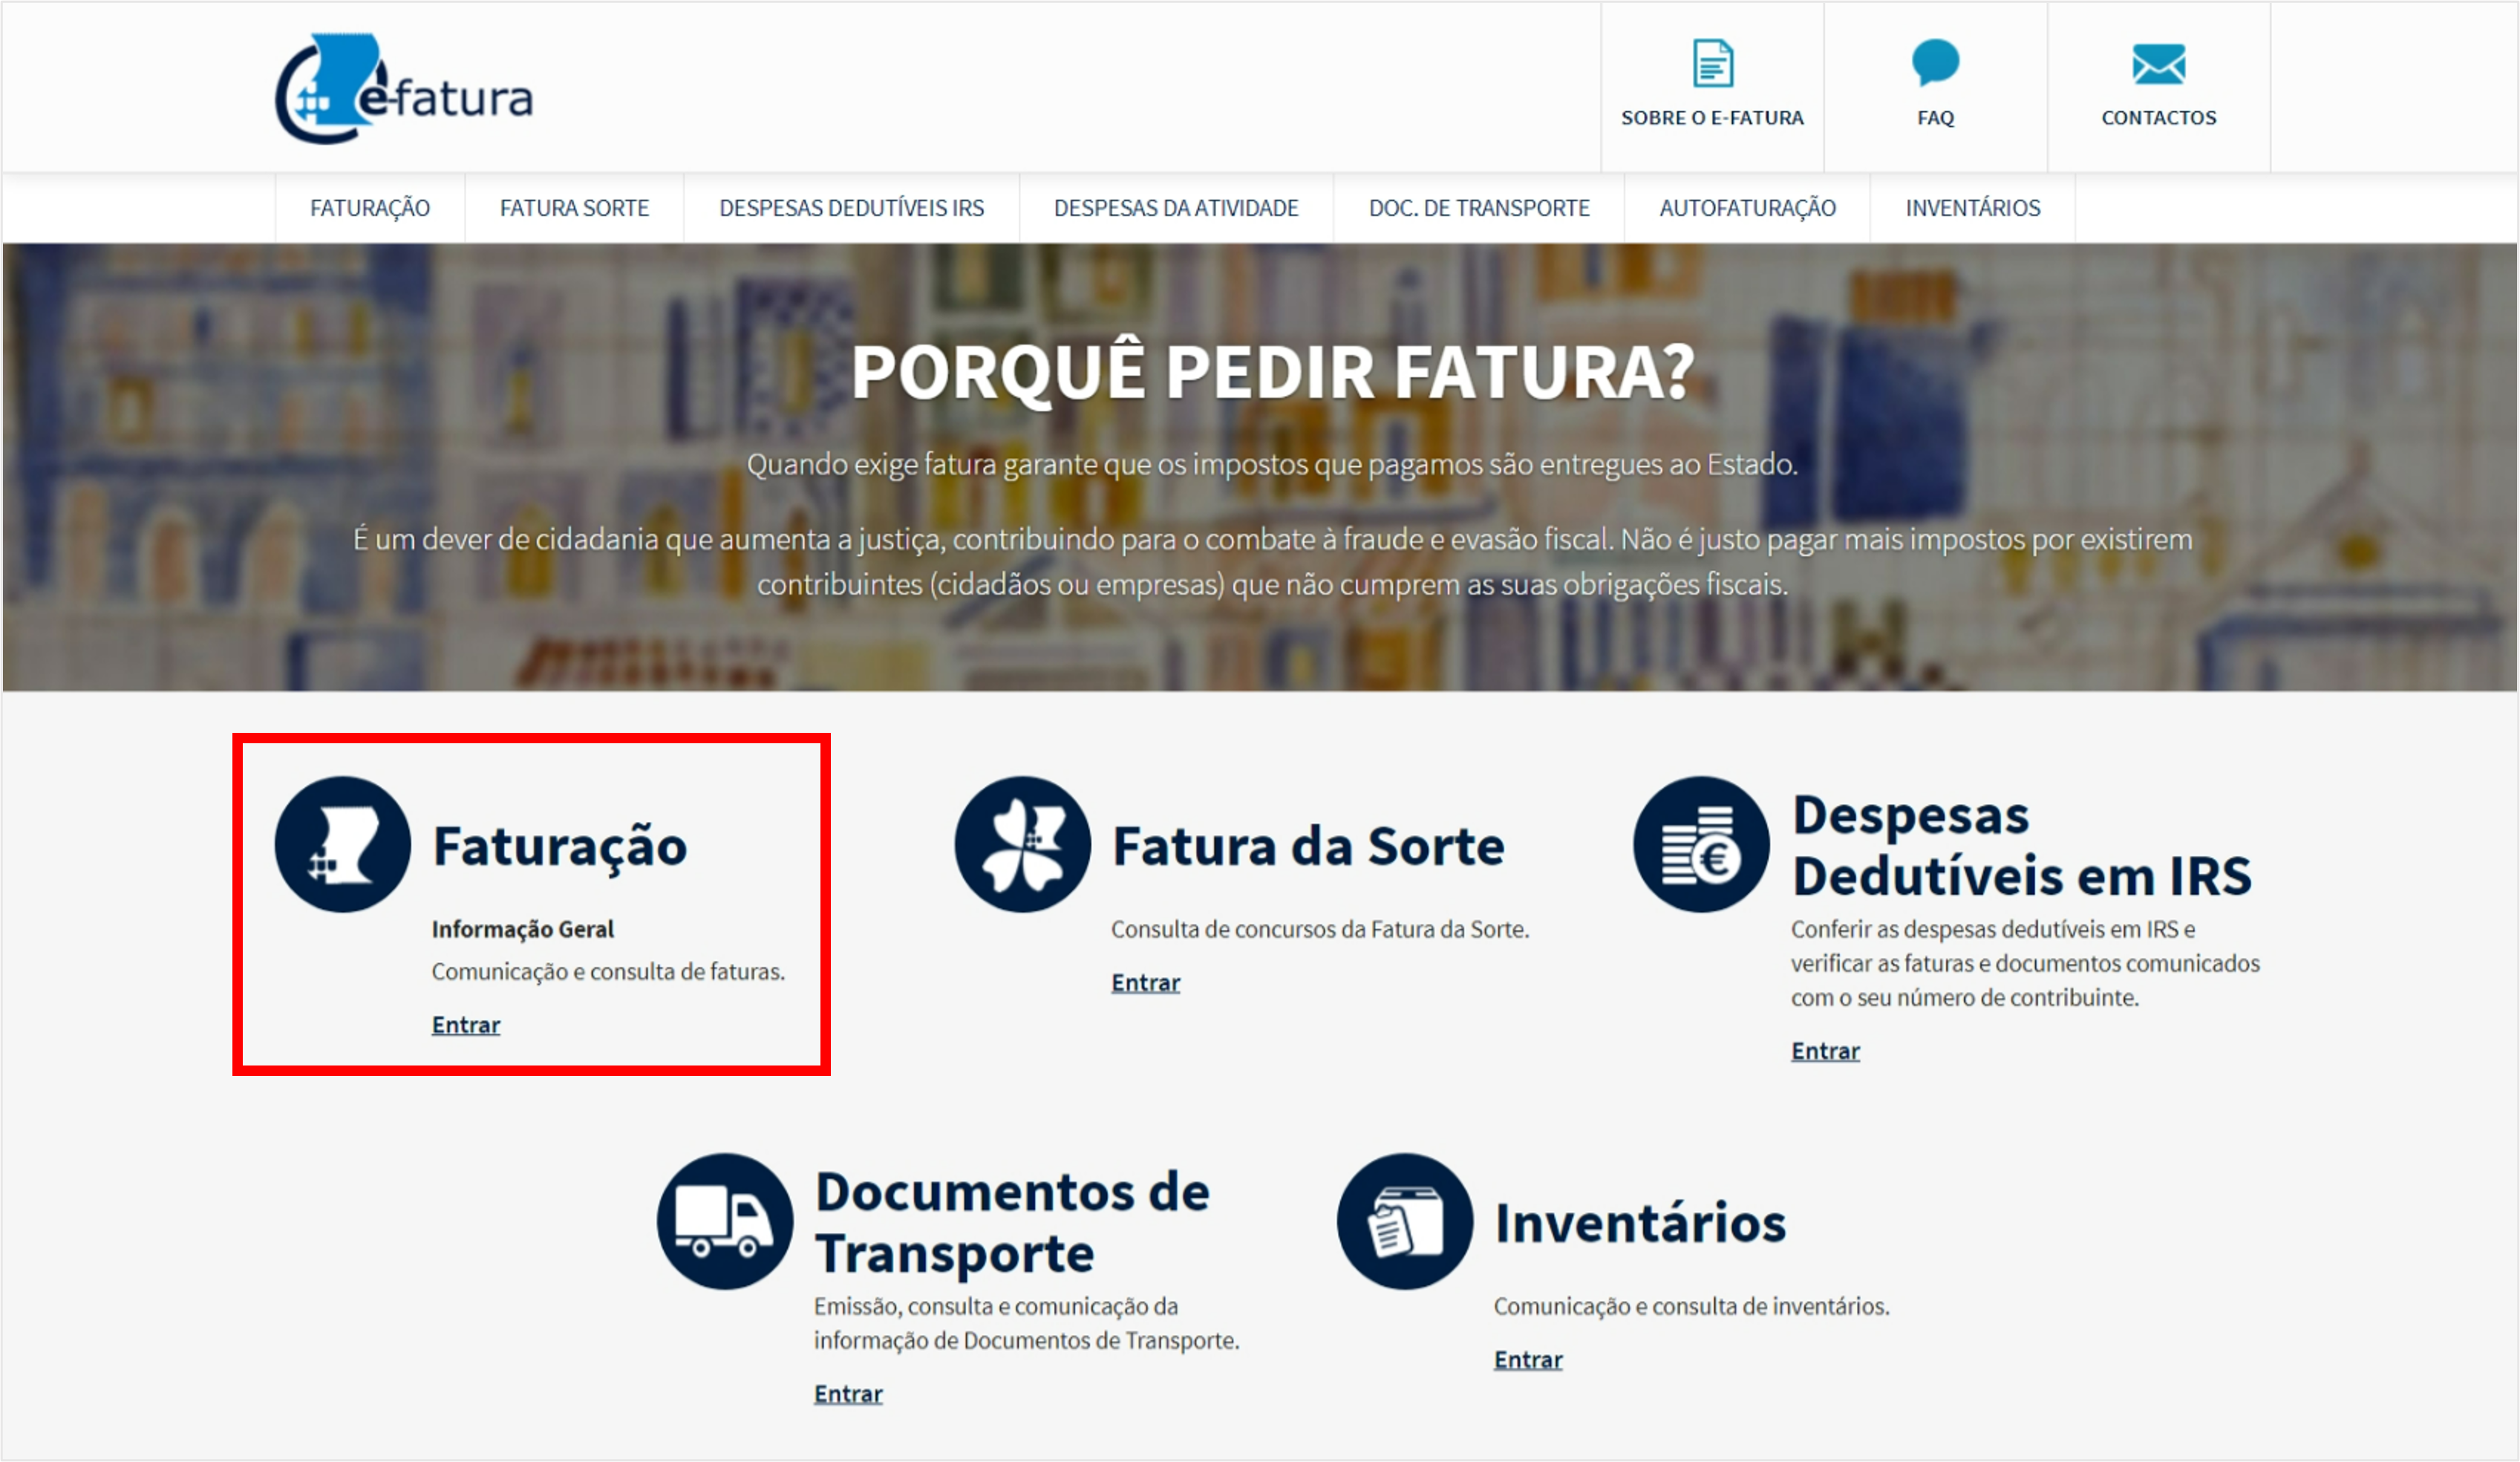Click Entrar under Faturação
The width and height of the screenshot is (2520, 1462).
[466, 1025]
